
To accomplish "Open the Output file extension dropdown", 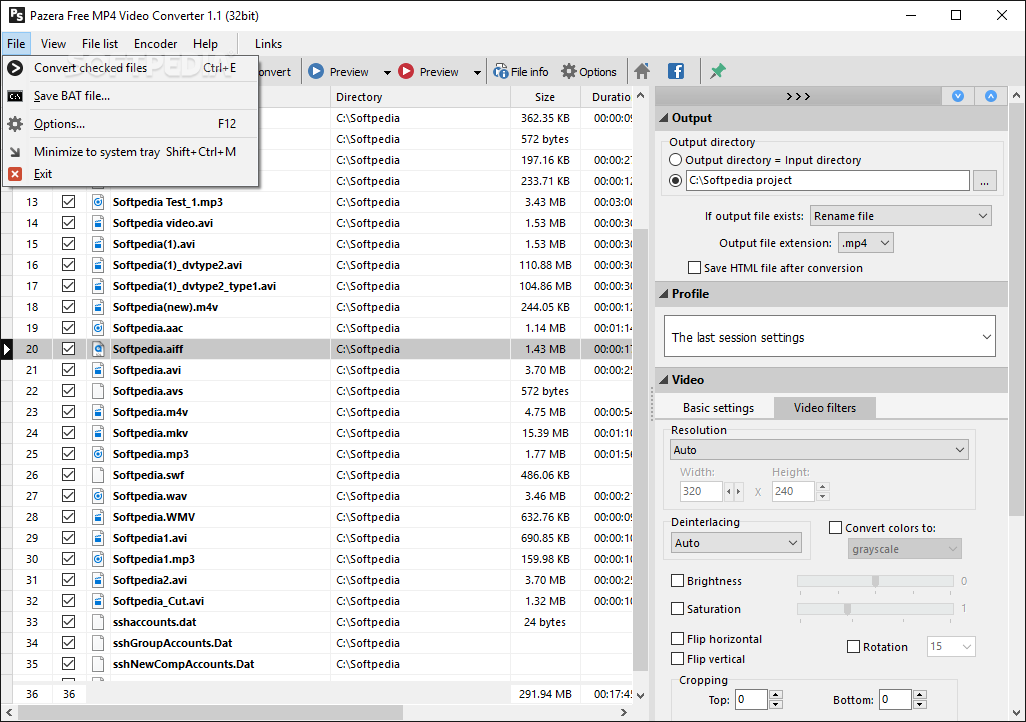I will point(865,243).
